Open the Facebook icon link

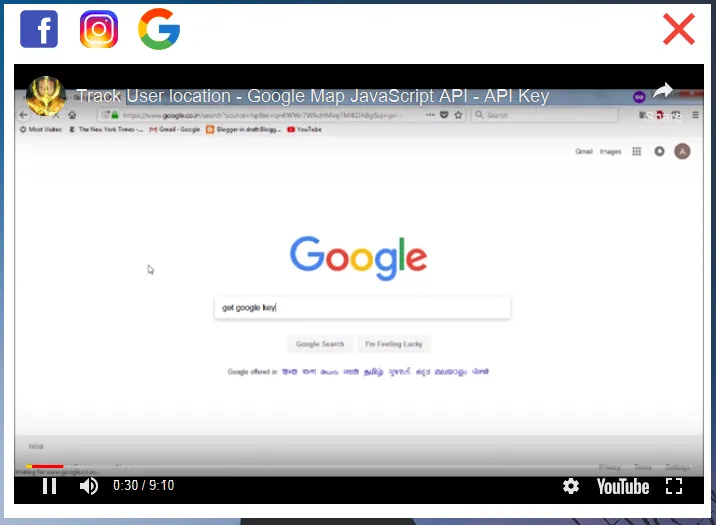point(39,29)
